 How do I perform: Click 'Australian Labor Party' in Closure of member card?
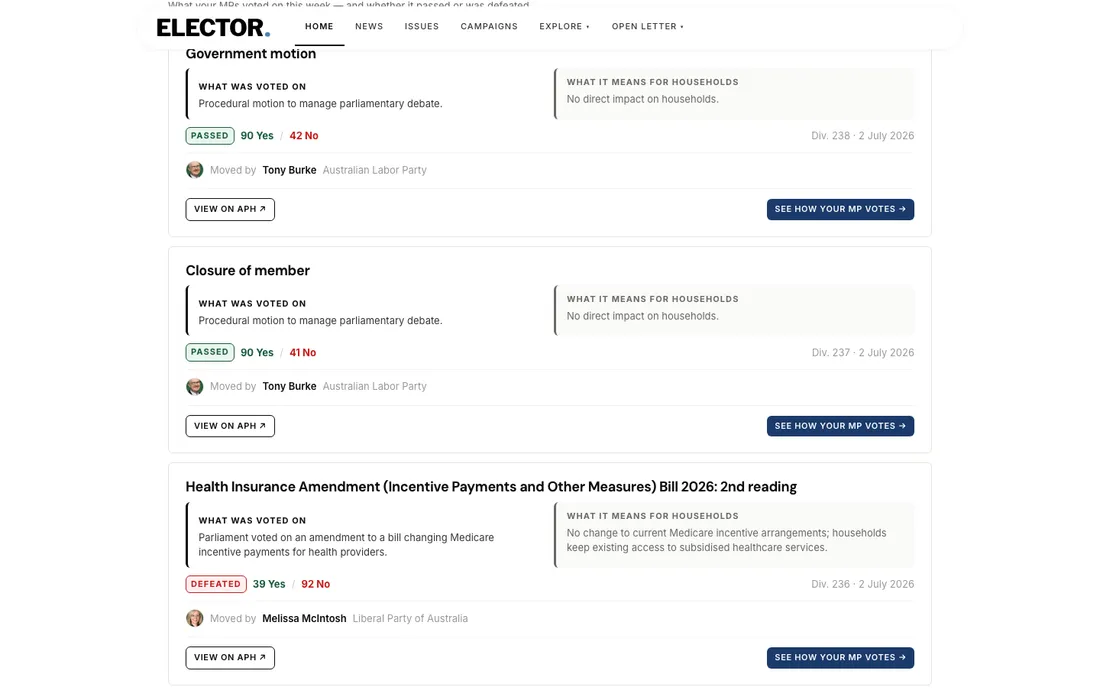[375, 386]
